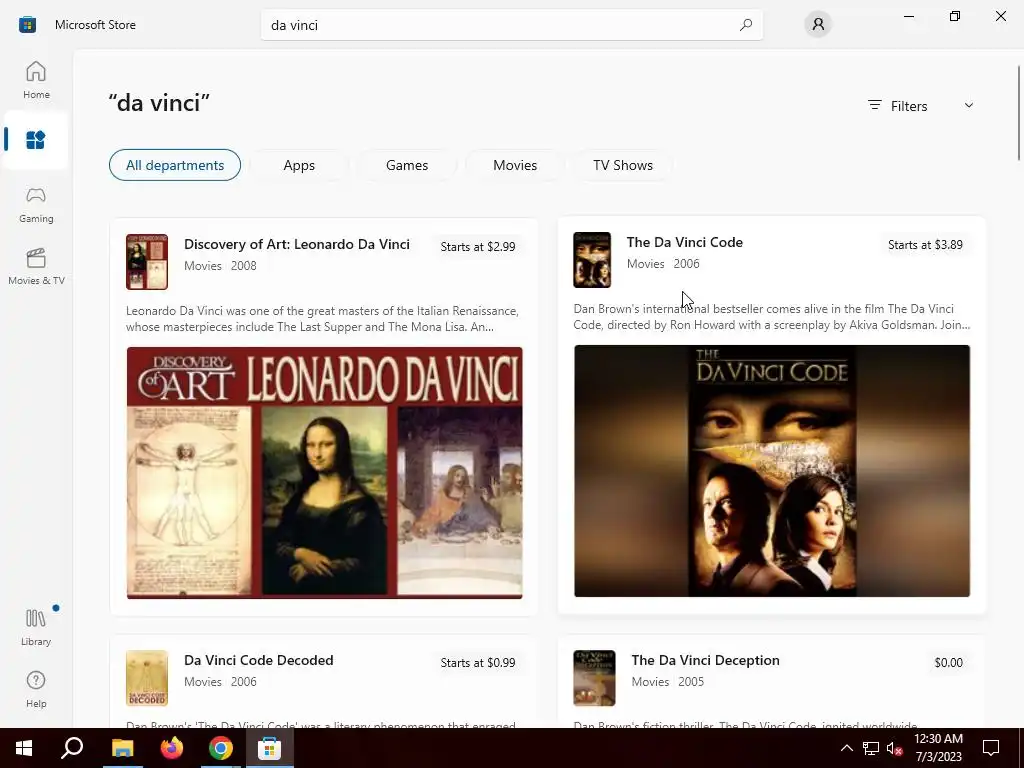
Task: Open Da Vinci Code Decoded title
Action: (259, 660)
